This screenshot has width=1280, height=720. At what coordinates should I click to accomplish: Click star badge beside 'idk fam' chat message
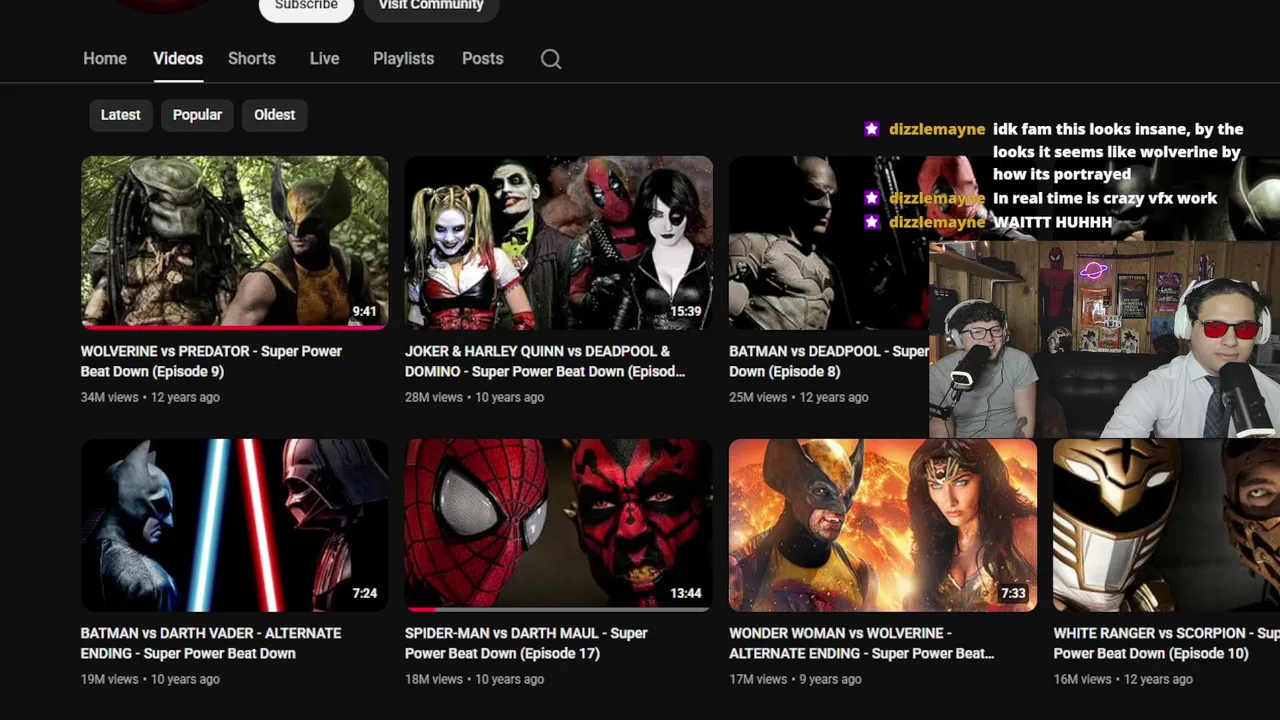872,129
